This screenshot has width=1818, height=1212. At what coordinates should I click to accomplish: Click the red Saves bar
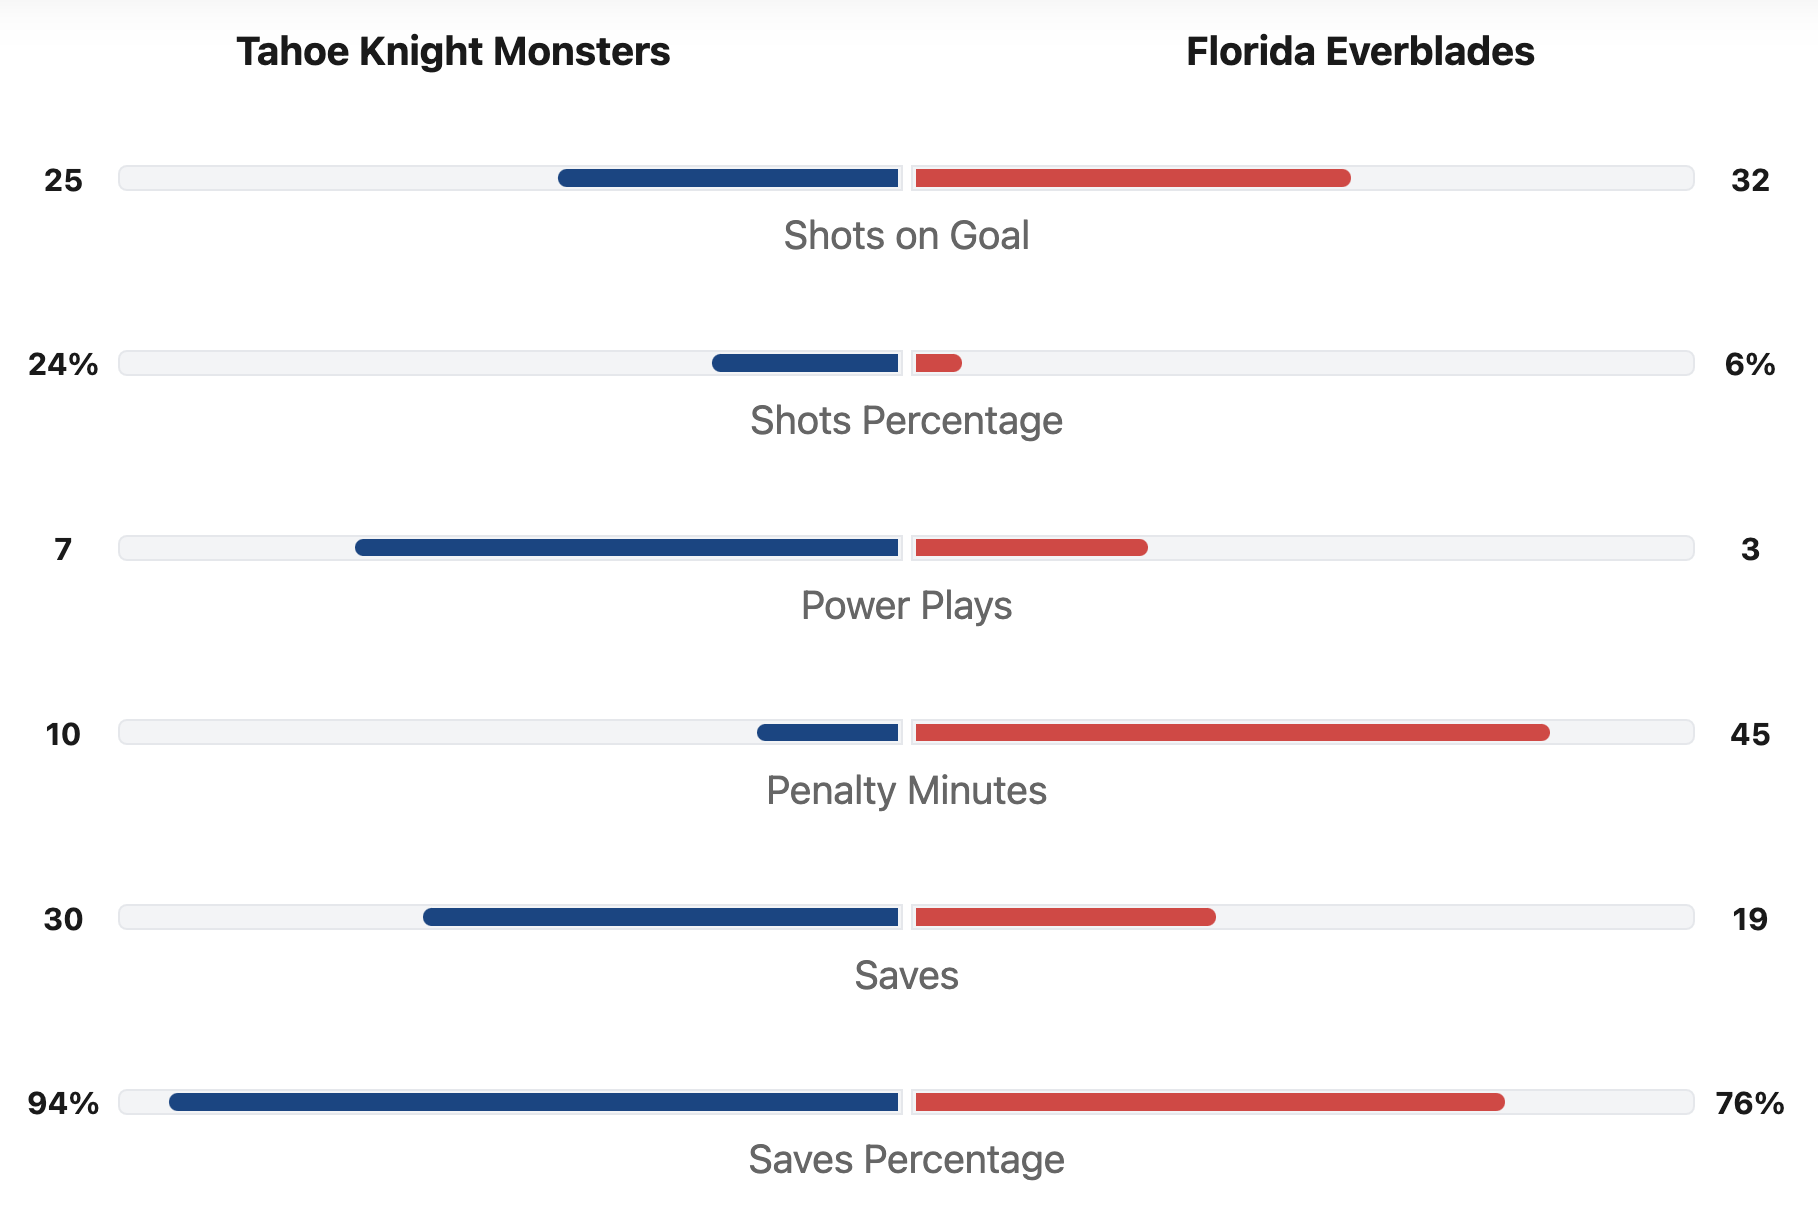pos(1065,917)
